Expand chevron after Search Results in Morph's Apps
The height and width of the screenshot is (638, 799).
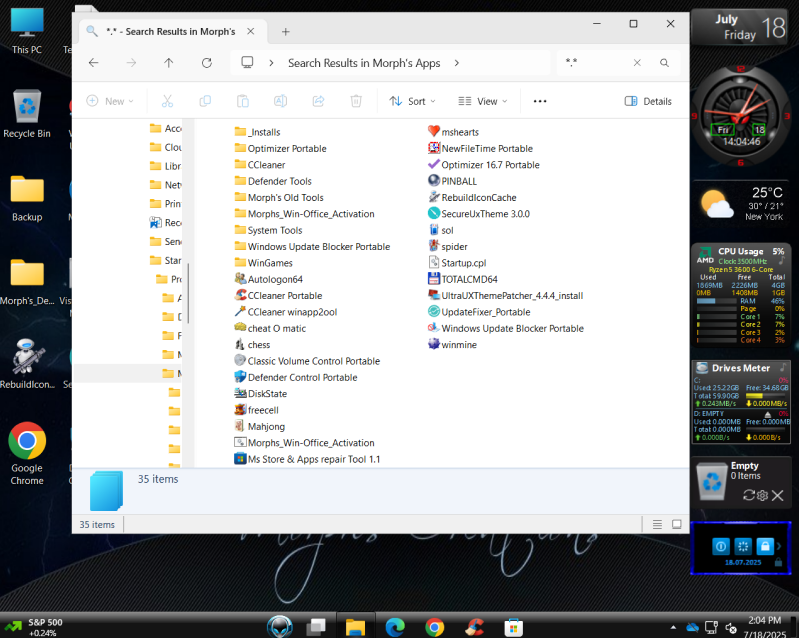click(457, 63)
